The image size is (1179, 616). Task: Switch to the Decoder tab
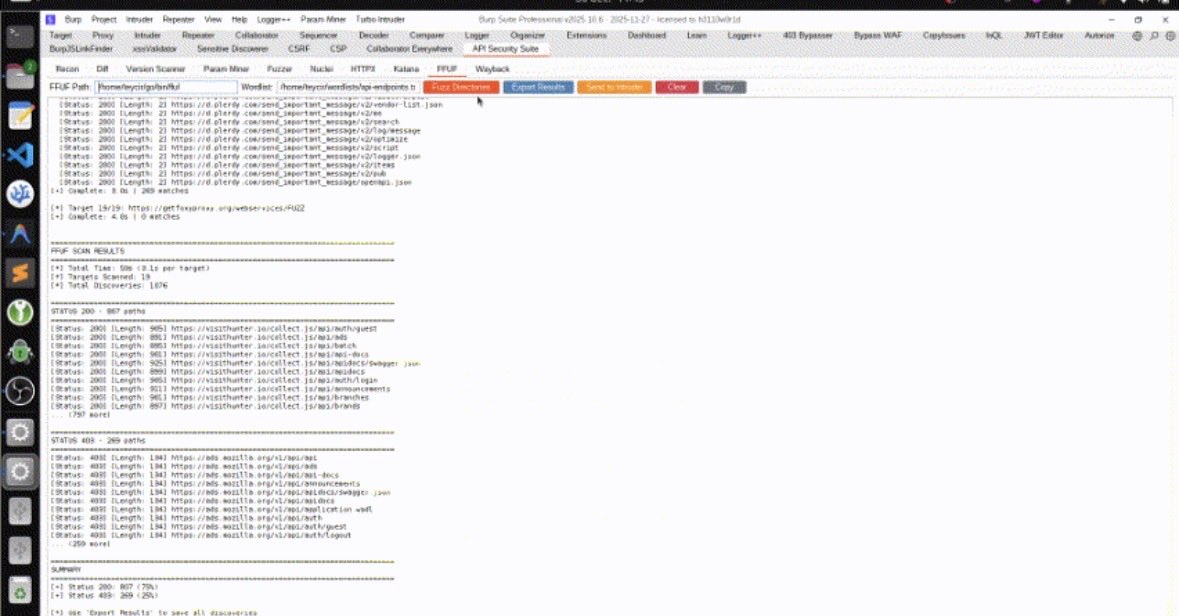point(374,35)
